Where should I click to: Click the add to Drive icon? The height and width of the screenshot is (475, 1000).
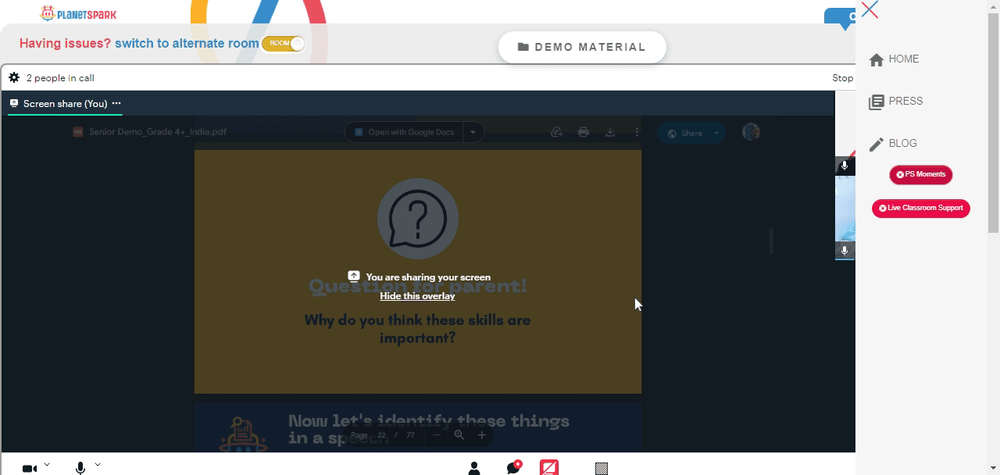click(x=557, y=132)
